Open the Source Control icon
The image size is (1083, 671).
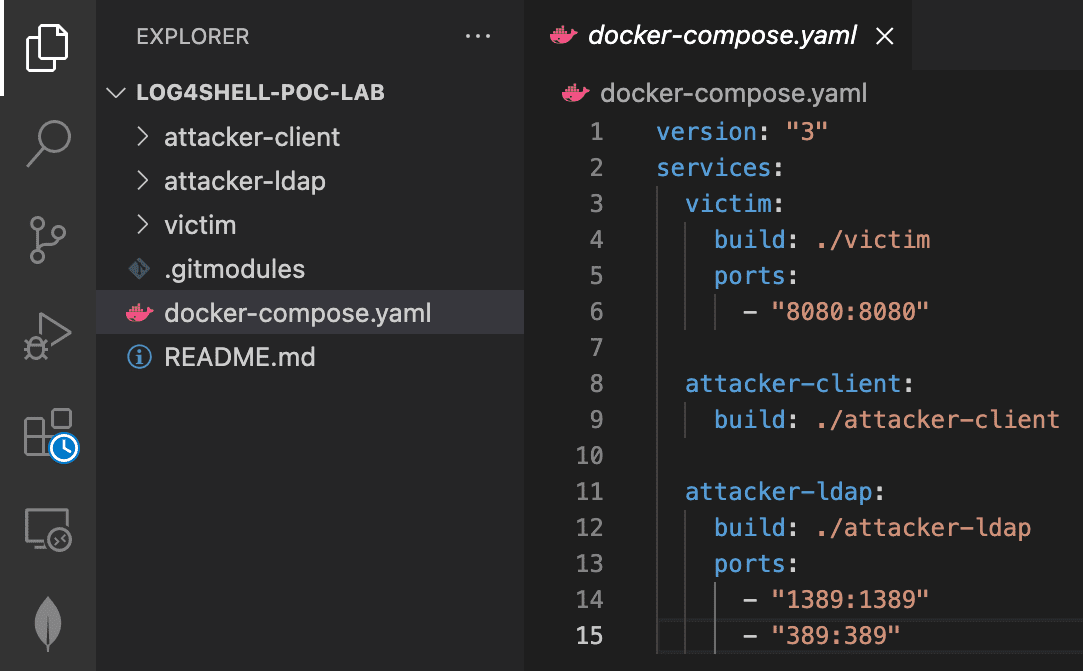click(49, 239)
